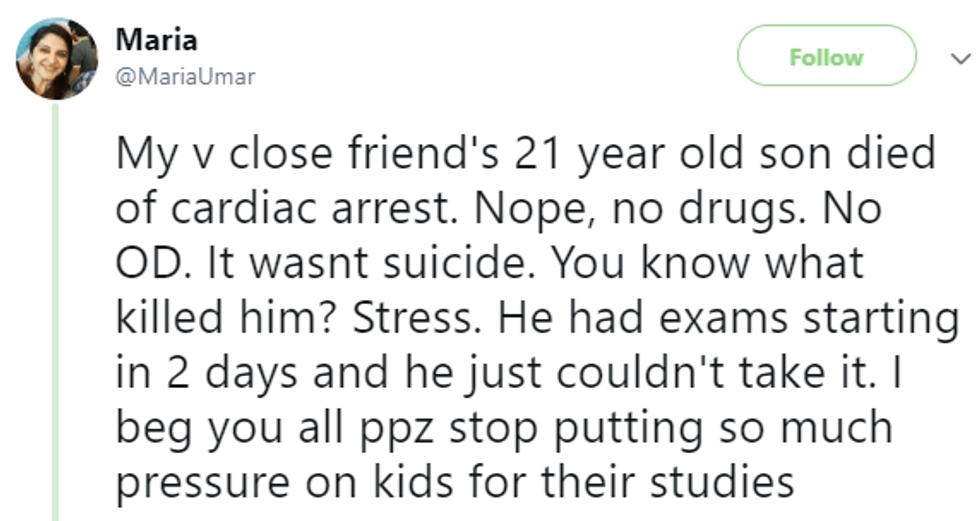Image resolution: width=980 pixels, height=521 pixels.
Task: Click the words "couldn't take it"
Action: coord(721,373)
